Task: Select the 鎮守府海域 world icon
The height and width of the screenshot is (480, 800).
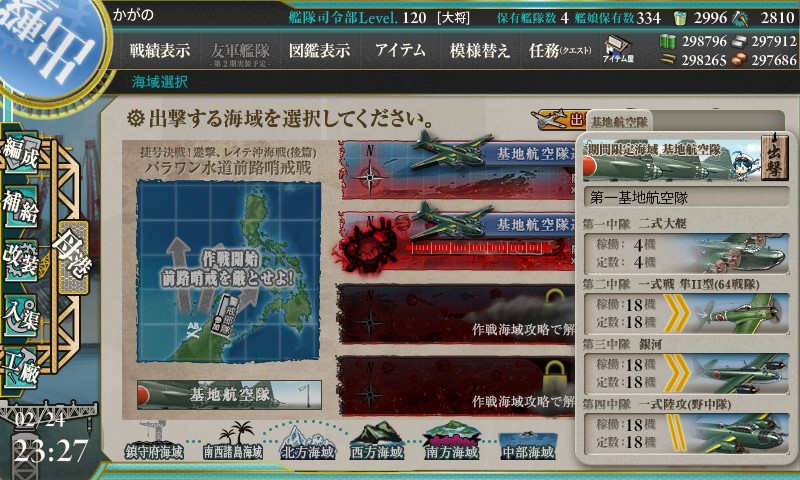Action: coord(154,441)
